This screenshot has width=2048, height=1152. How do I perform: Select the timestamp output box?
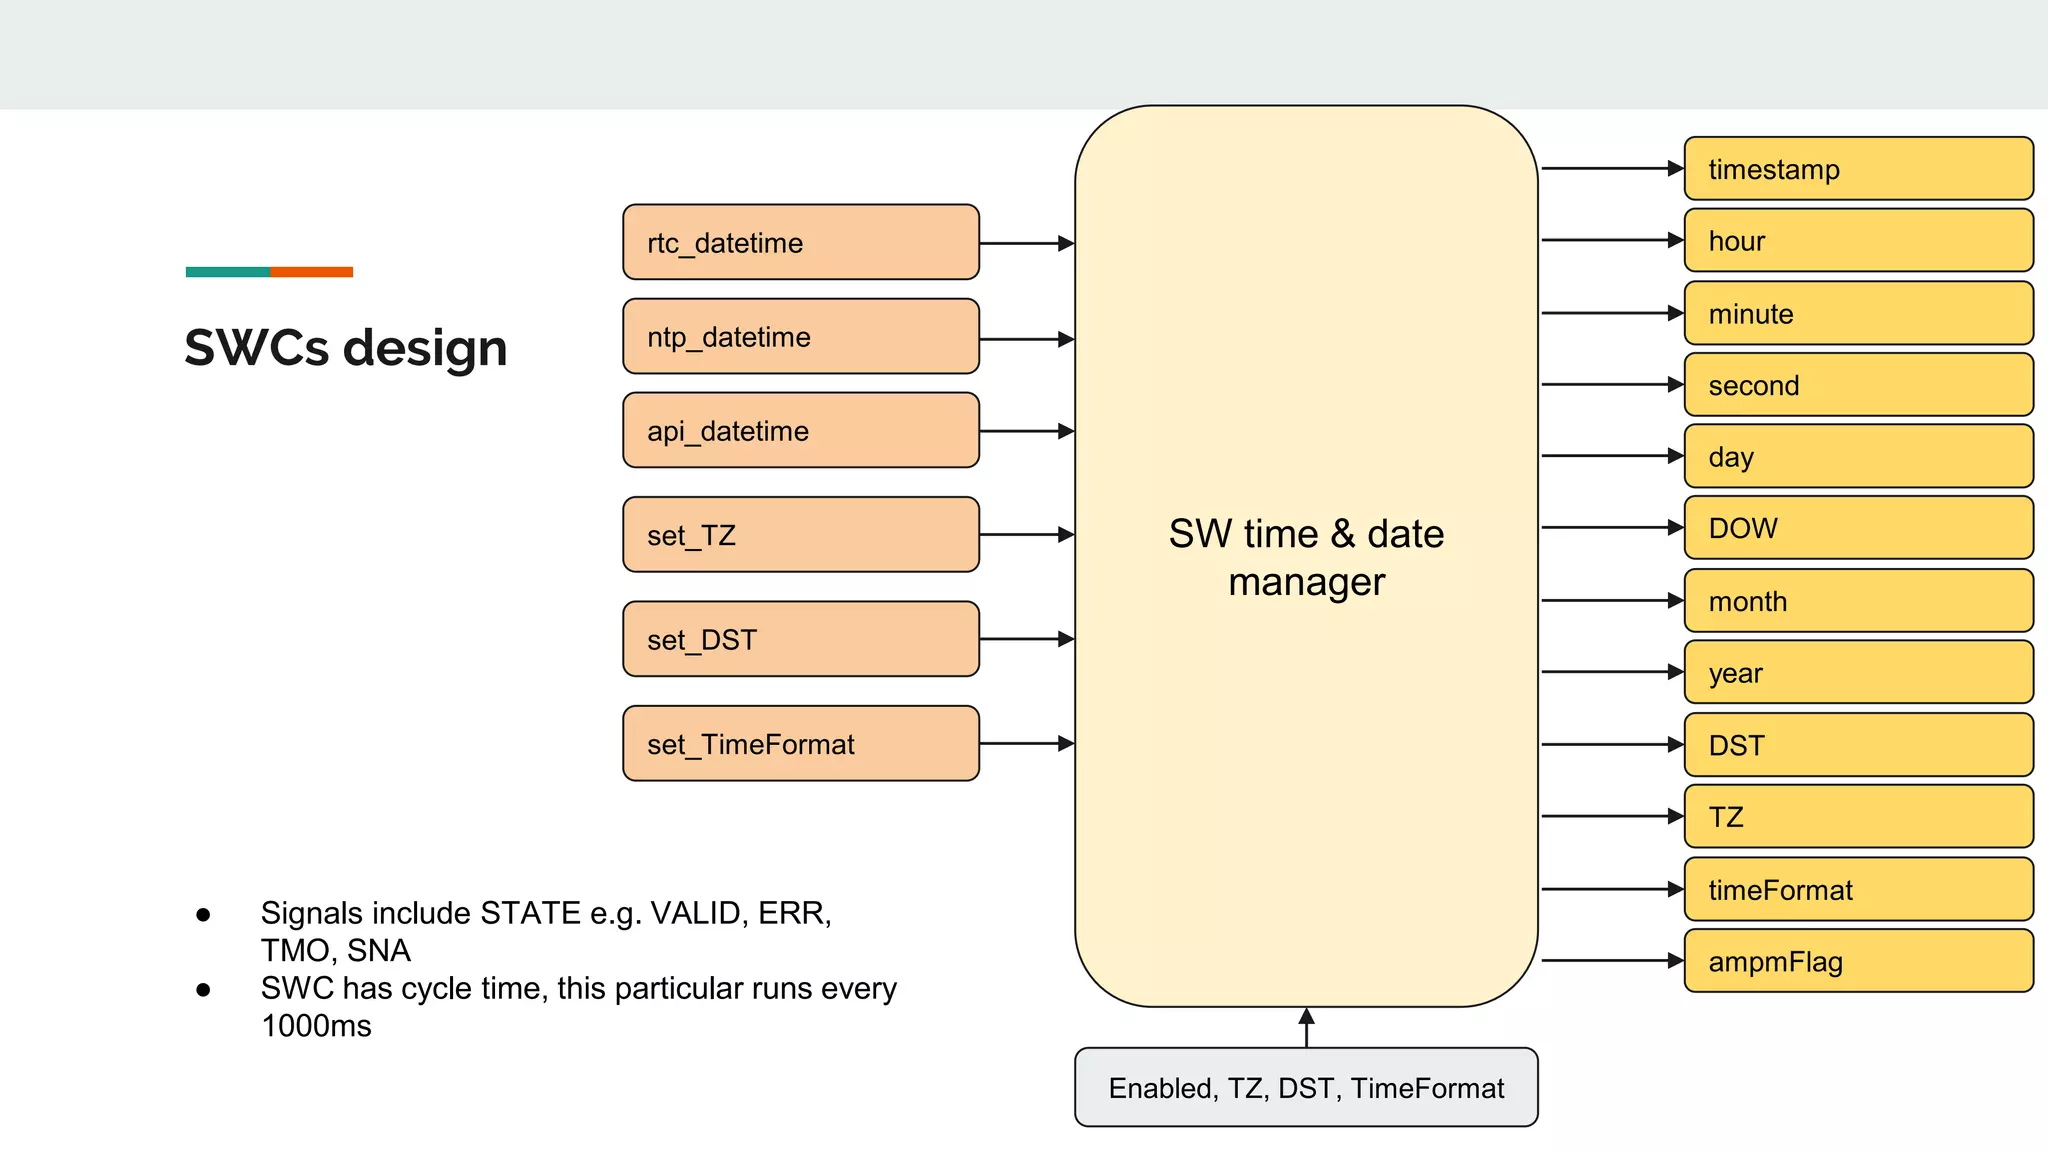coord(1858,169)
